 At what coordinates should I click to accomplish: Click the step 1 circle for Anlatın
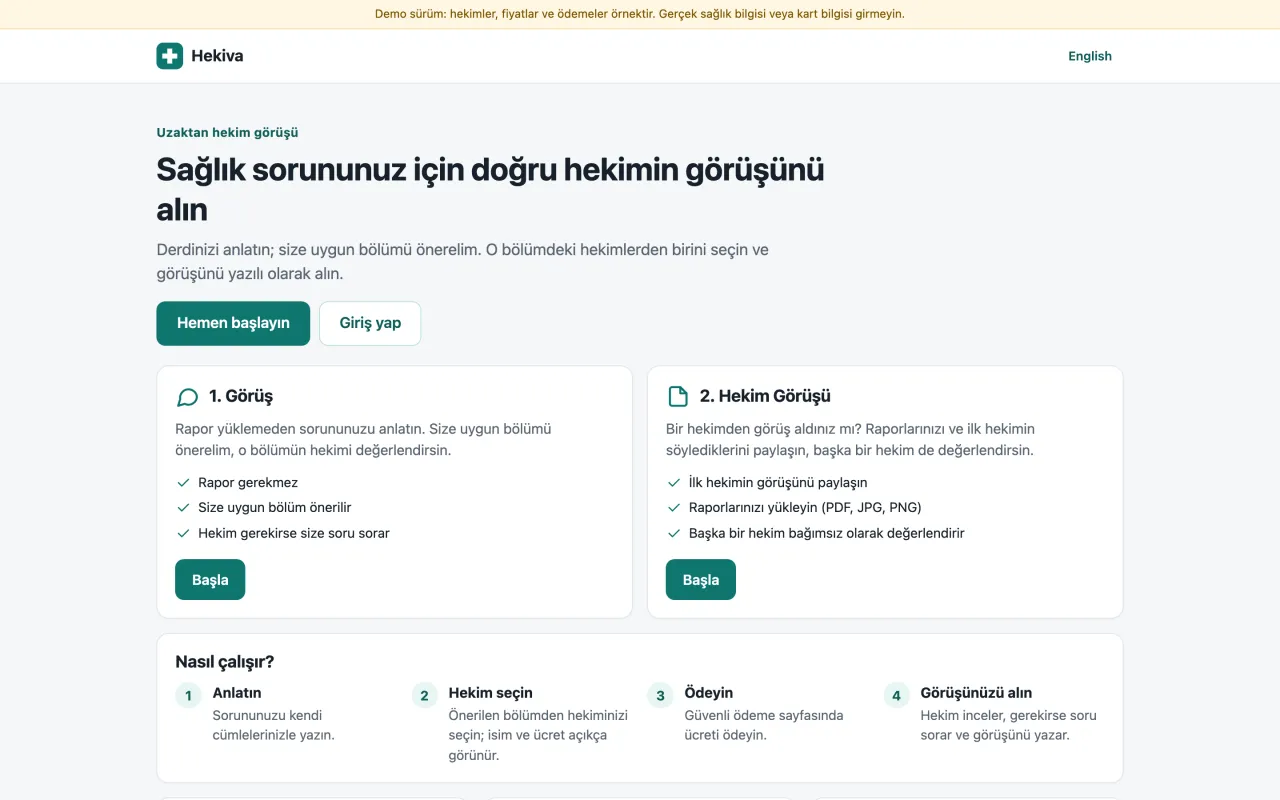point(188,695)
